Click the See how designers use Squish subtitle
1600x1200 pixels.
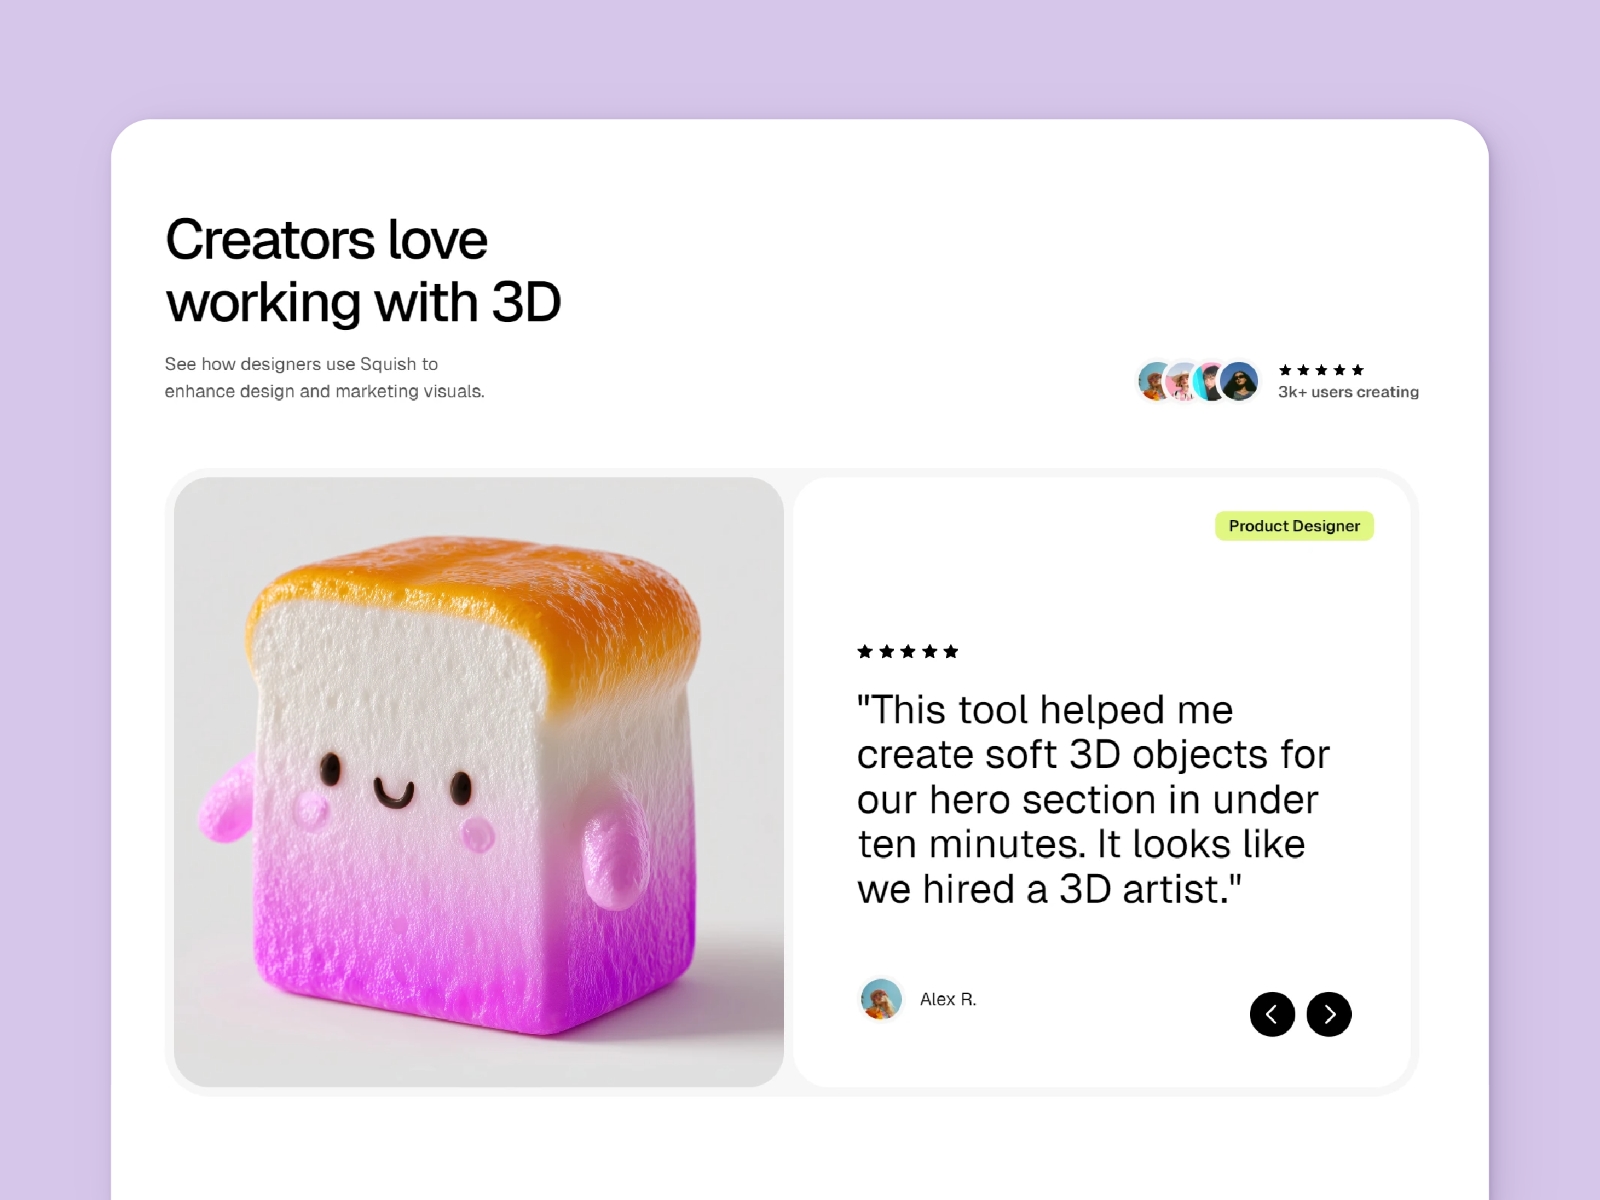click(324, 378)
